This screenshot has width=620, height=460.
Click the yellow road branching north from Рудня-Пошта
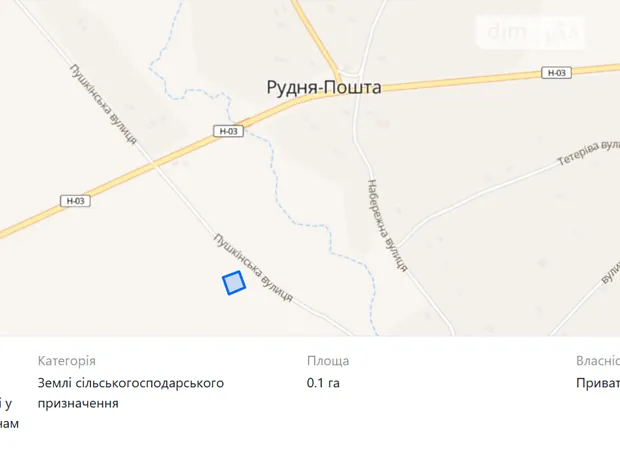tap(316, 38)
